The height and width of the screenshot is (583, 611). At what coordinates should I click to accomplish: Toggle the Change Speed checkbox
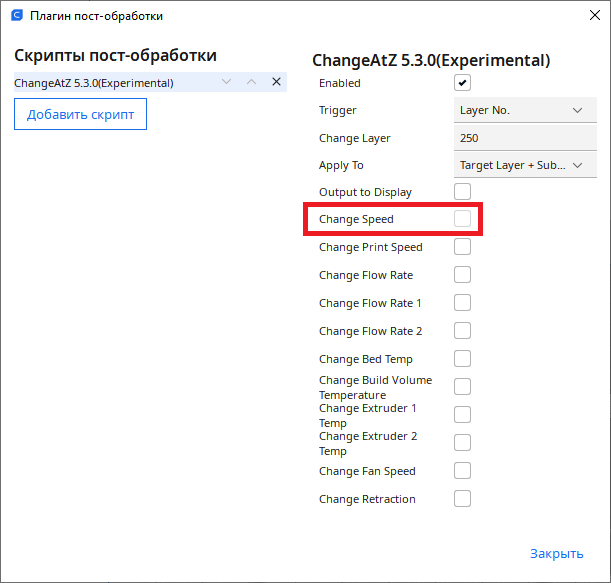(462, 219)
